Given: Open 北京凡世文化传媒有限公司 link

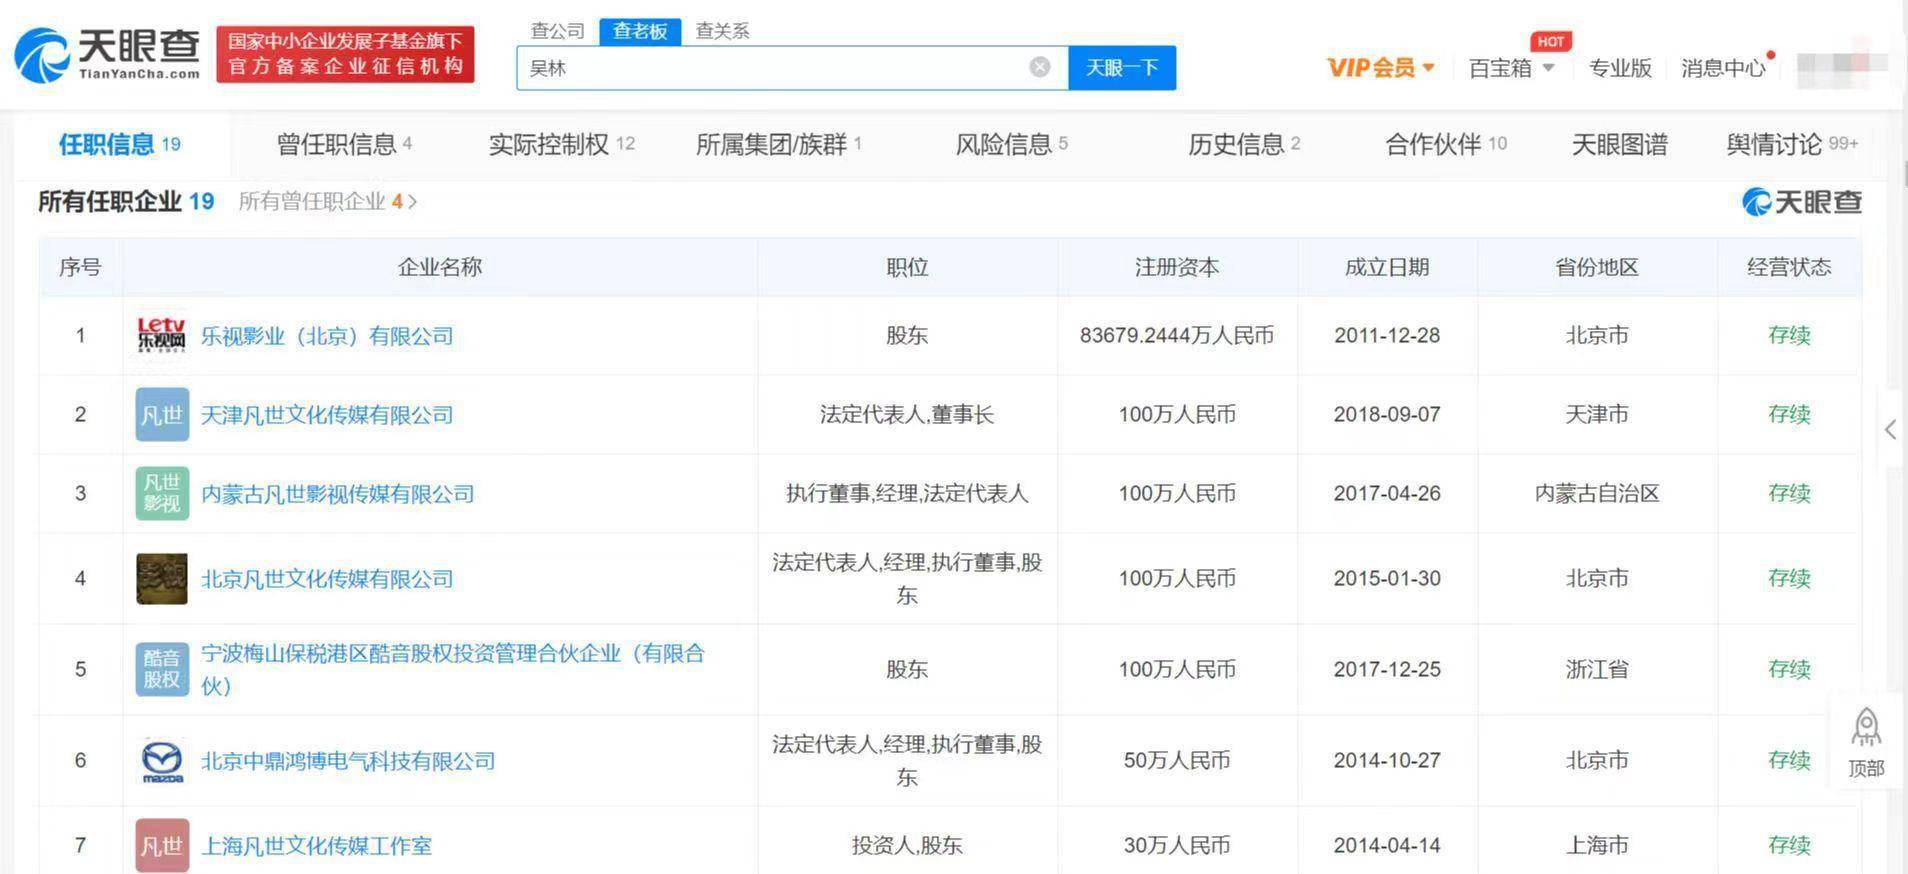Looking at the screenshot, I should [327, 579].
